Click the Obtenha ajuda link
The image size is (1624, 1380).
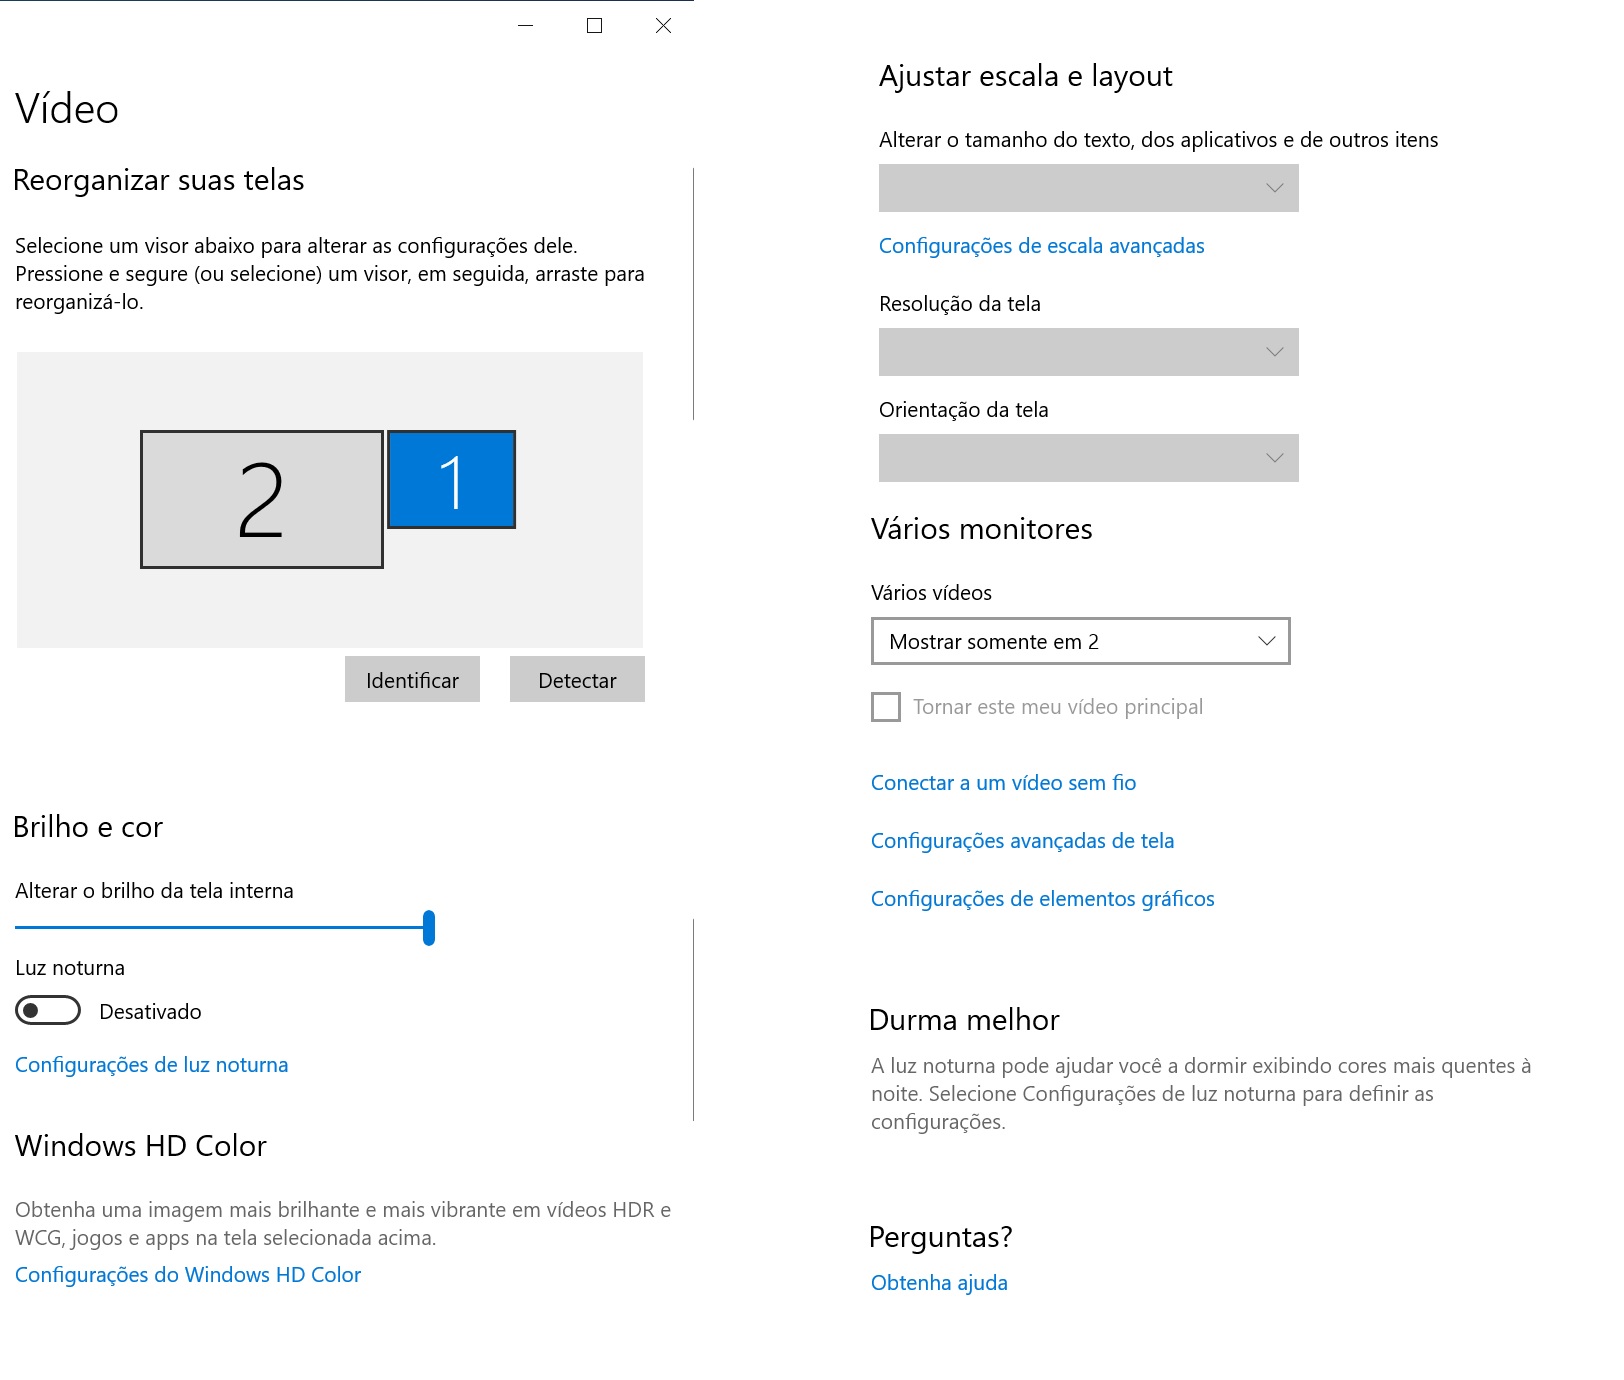click(x=939, y=1283)
